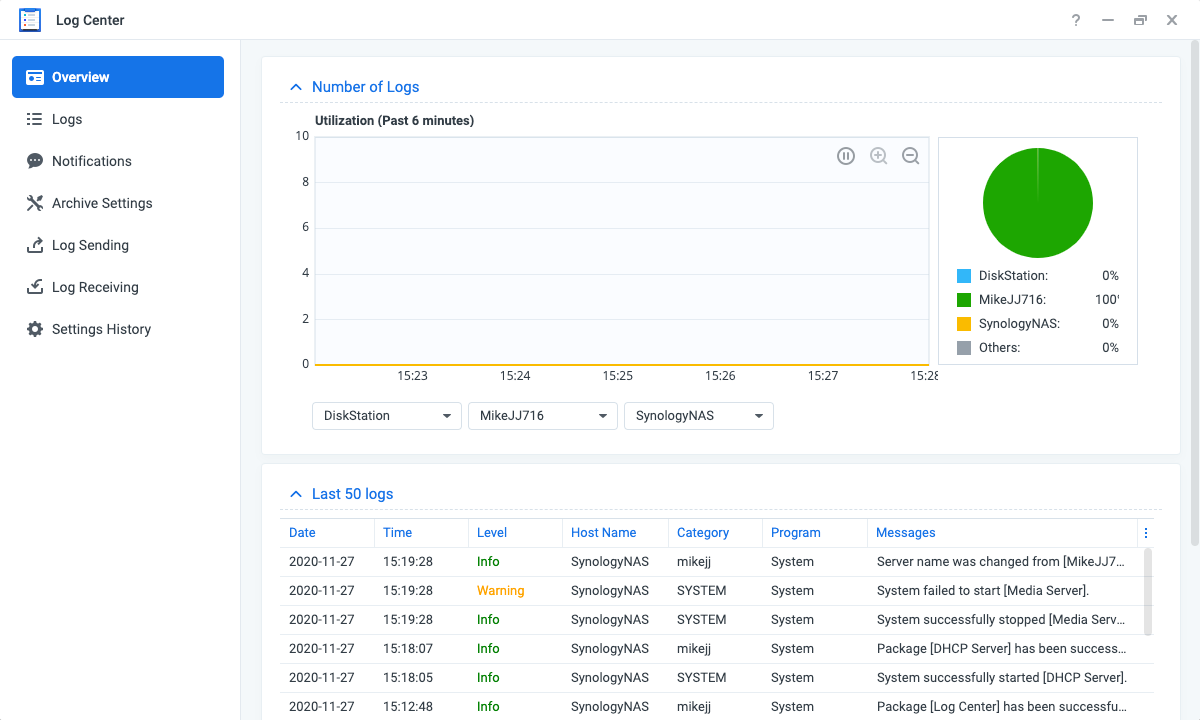Click the Log Receiving download icon
The image size is (1200, 720).
(x=35, y=287)
